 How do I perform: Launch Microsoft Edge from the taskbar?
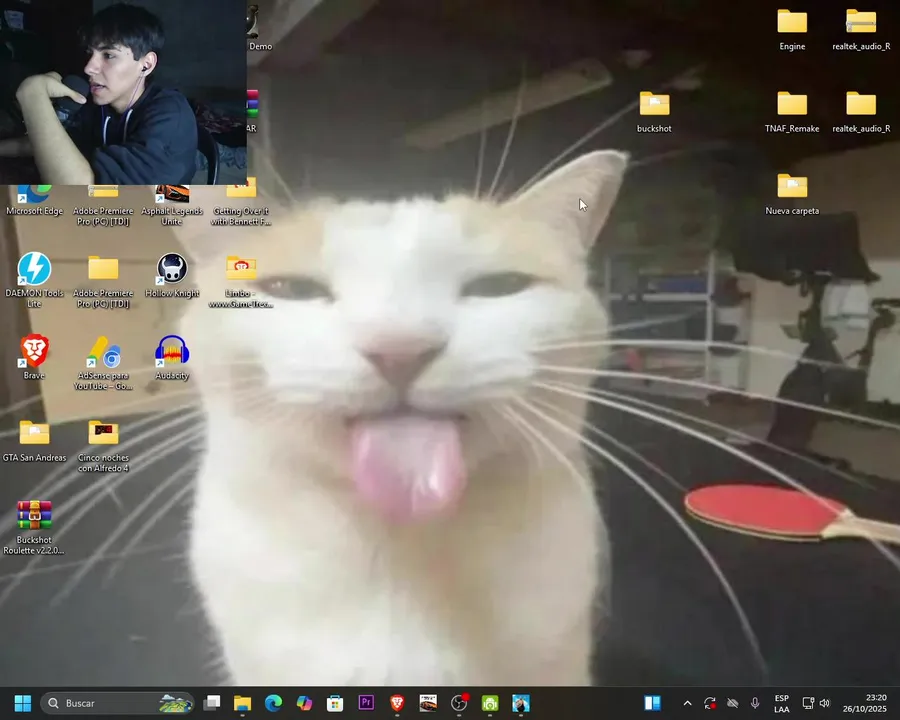tap(273, 703)
